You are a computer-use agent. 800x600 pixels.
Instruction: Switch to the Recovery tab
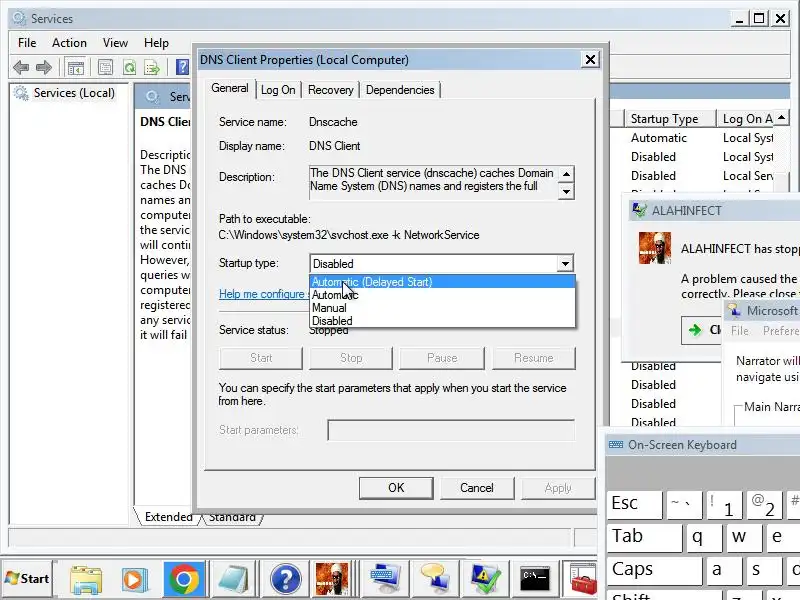click(x=331, y=90)
